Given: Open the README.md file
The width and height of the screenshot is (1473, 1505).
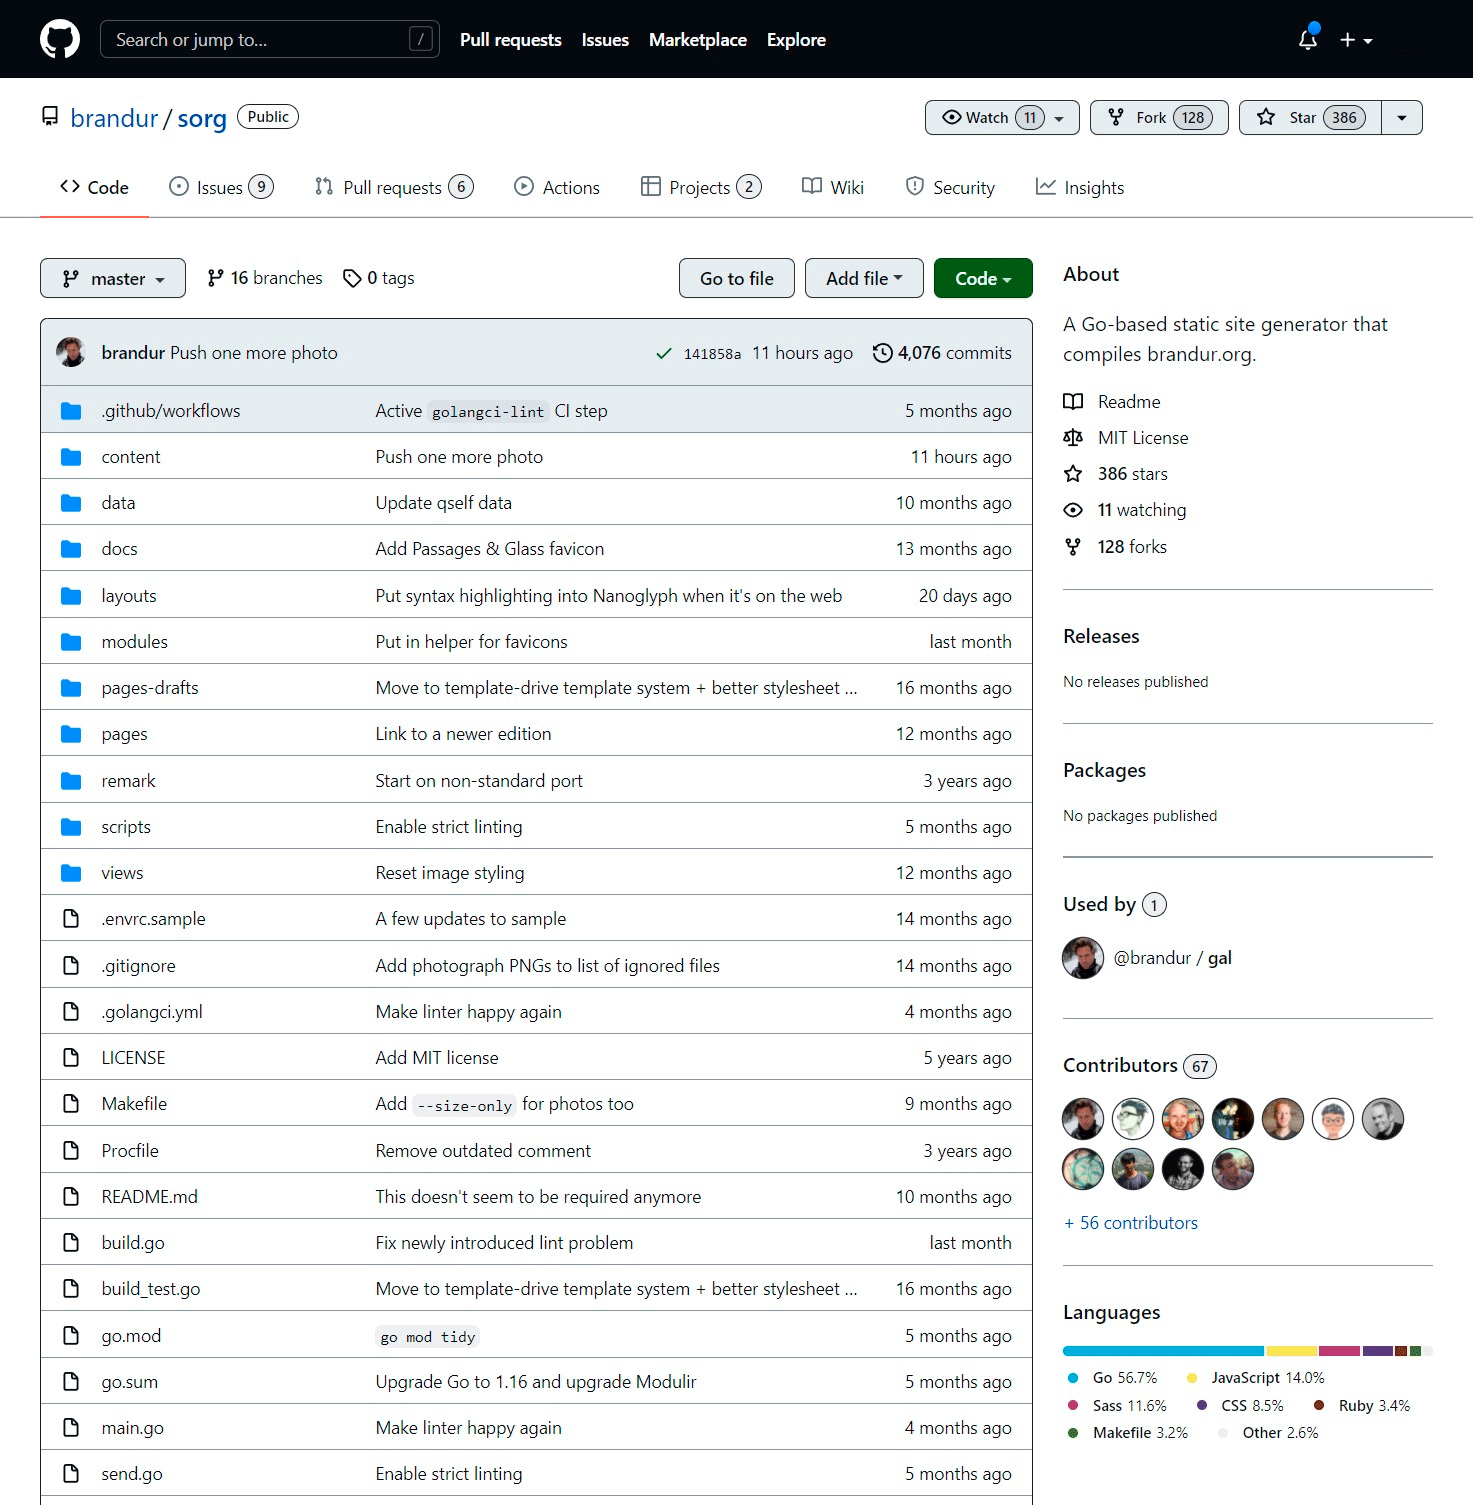Looking at the screenshot, I should point(150,1197).
